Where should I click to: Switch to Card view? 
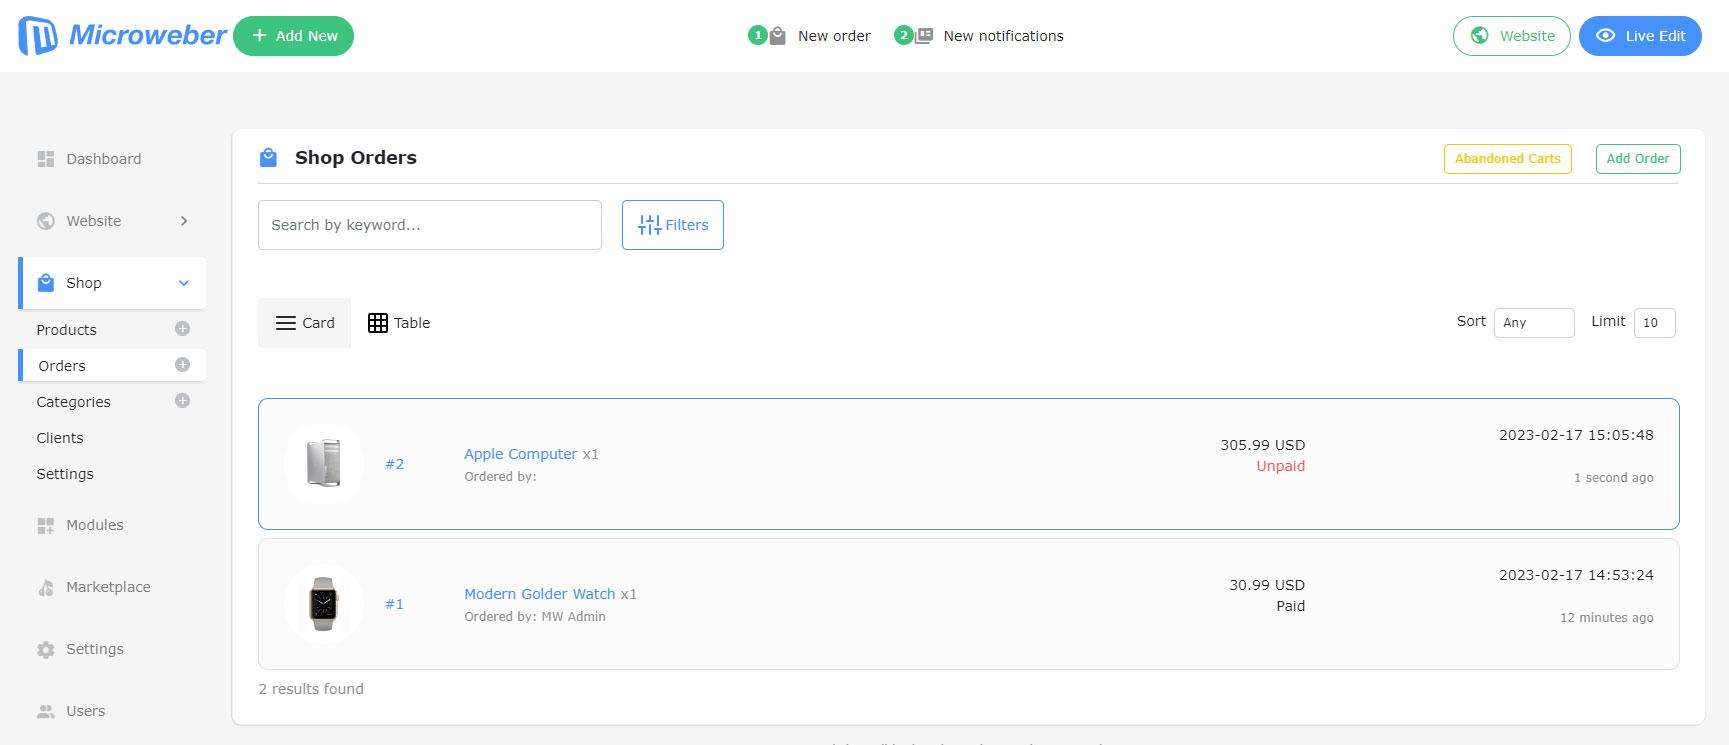coord(305,323)
